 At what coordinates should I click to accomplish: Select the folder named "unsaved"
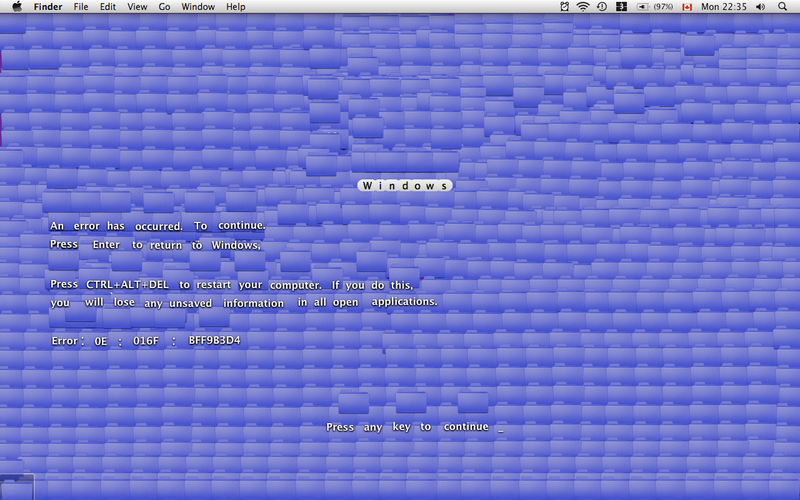[190, 303]
